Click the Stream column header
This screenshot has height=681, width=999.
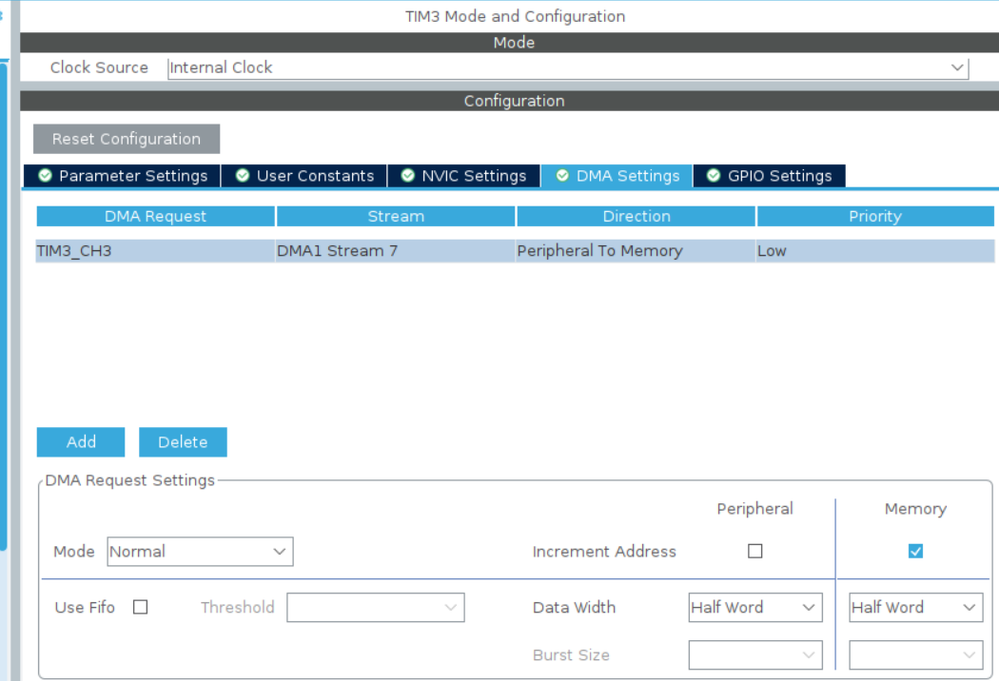(x=396, y=216)
